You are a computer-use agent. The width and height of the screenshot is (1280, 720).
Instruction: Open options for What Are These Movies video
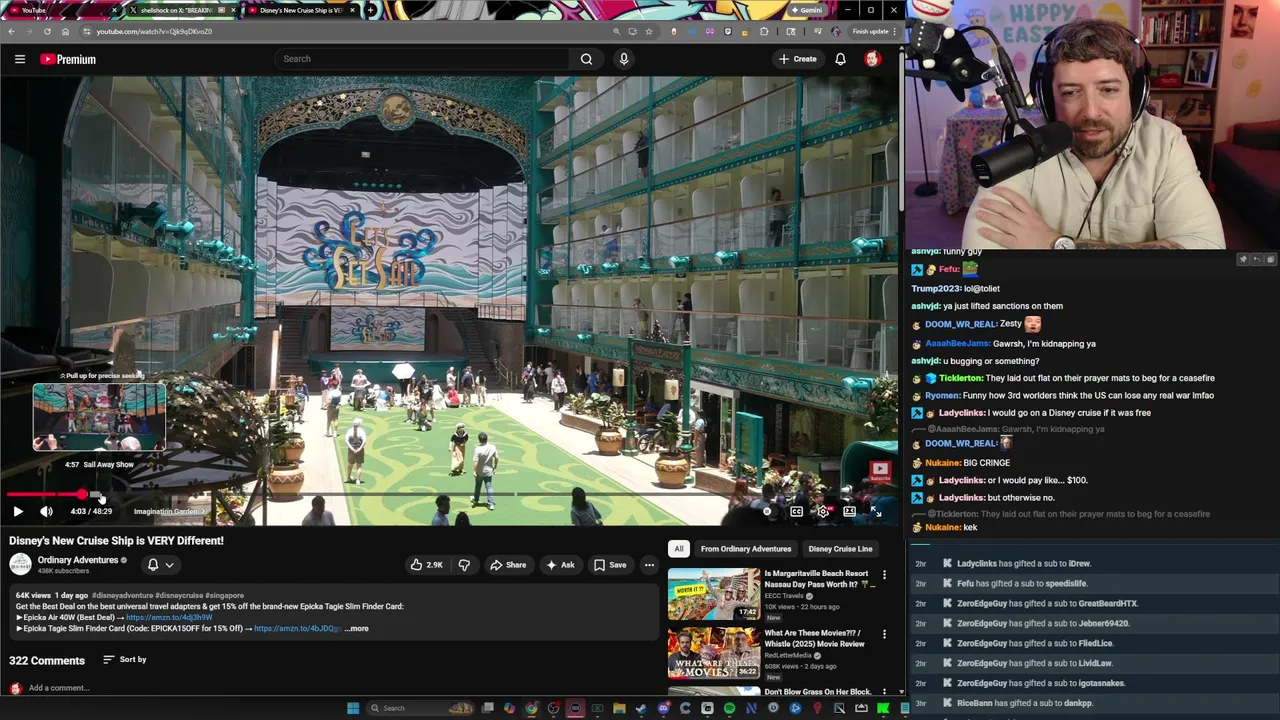tap(884, 635)
